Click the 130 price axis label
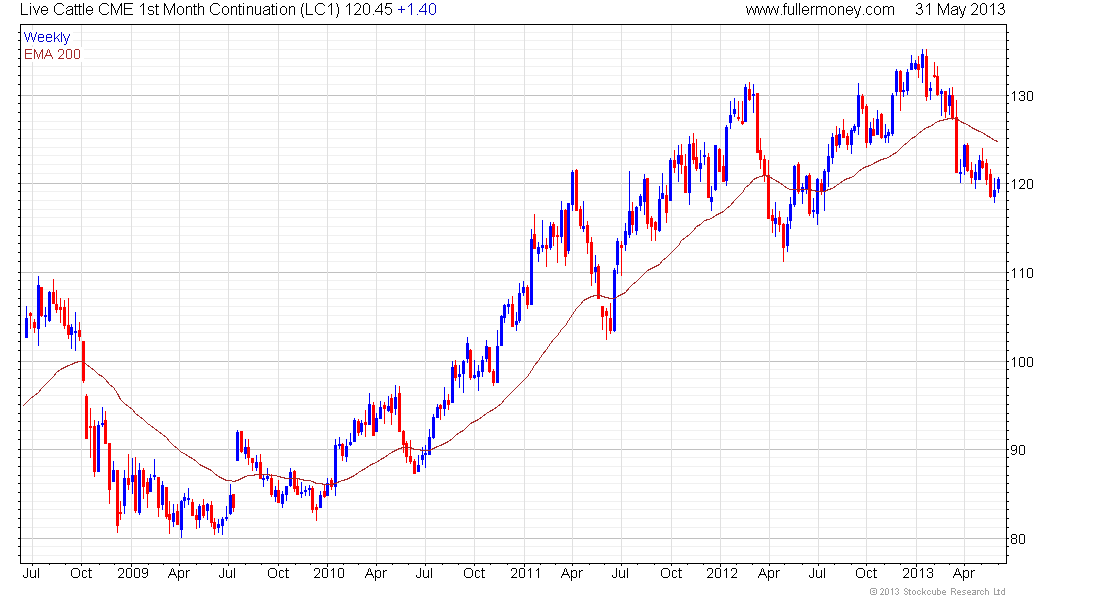Viewport: 1100px width, 600px height. click(x=1021, y=96)
